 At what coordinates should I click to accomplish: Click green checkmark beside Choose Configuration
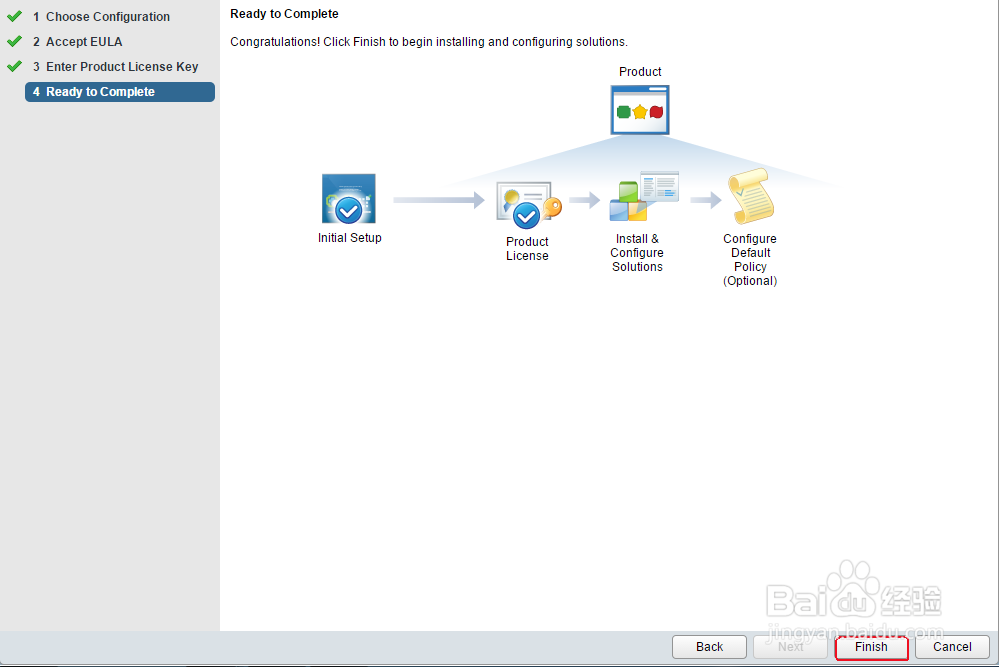point(14,16)
